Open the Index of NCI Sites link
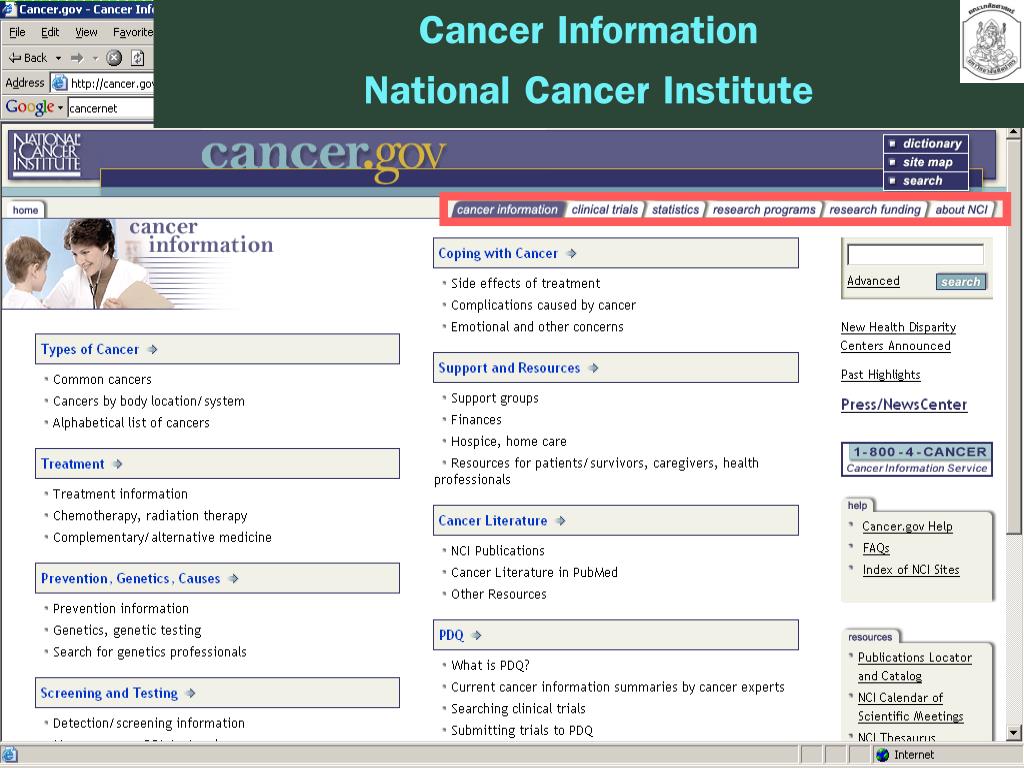Image resolution: width=1024 pixels, height=768 pixels. [x=911, y=569]
